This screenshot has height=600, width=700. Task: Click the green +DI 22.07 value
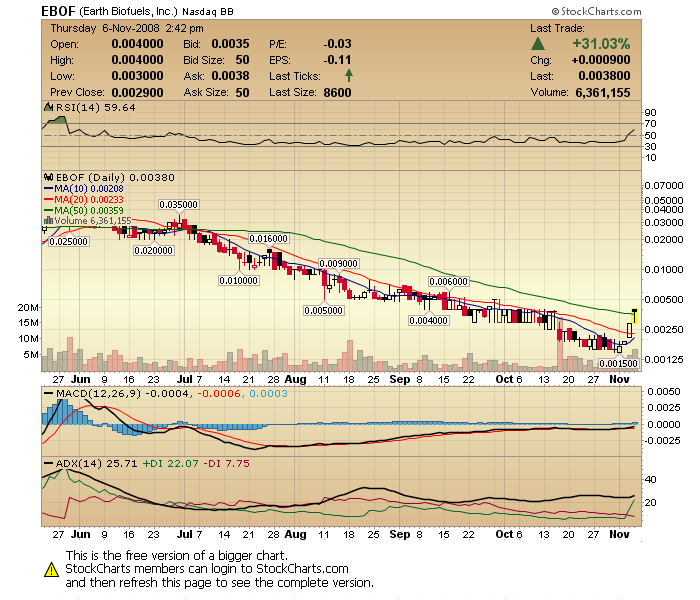pos(171,463)
